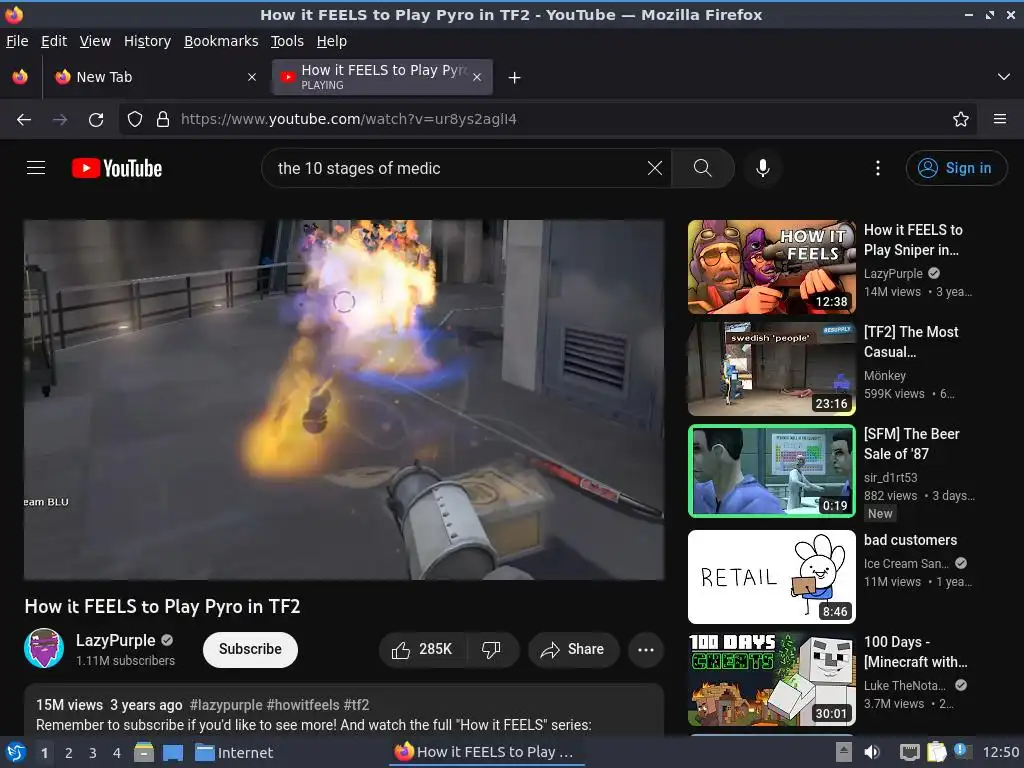
Task: Click the sir_d1rt53 channel name
Action: click(x=891, y=477)
